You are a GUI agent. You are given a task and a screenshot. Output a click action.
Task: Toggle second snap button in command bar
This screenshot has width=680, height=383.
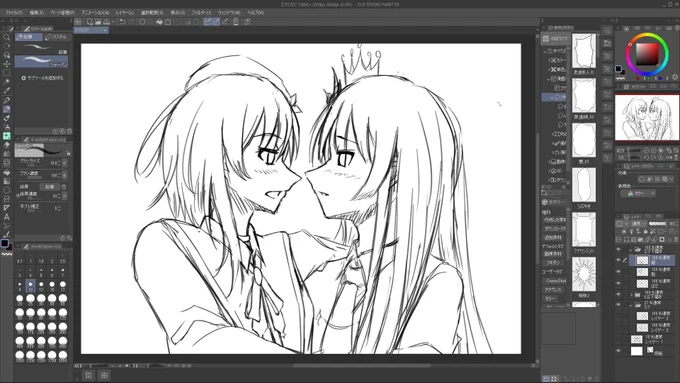216,21
